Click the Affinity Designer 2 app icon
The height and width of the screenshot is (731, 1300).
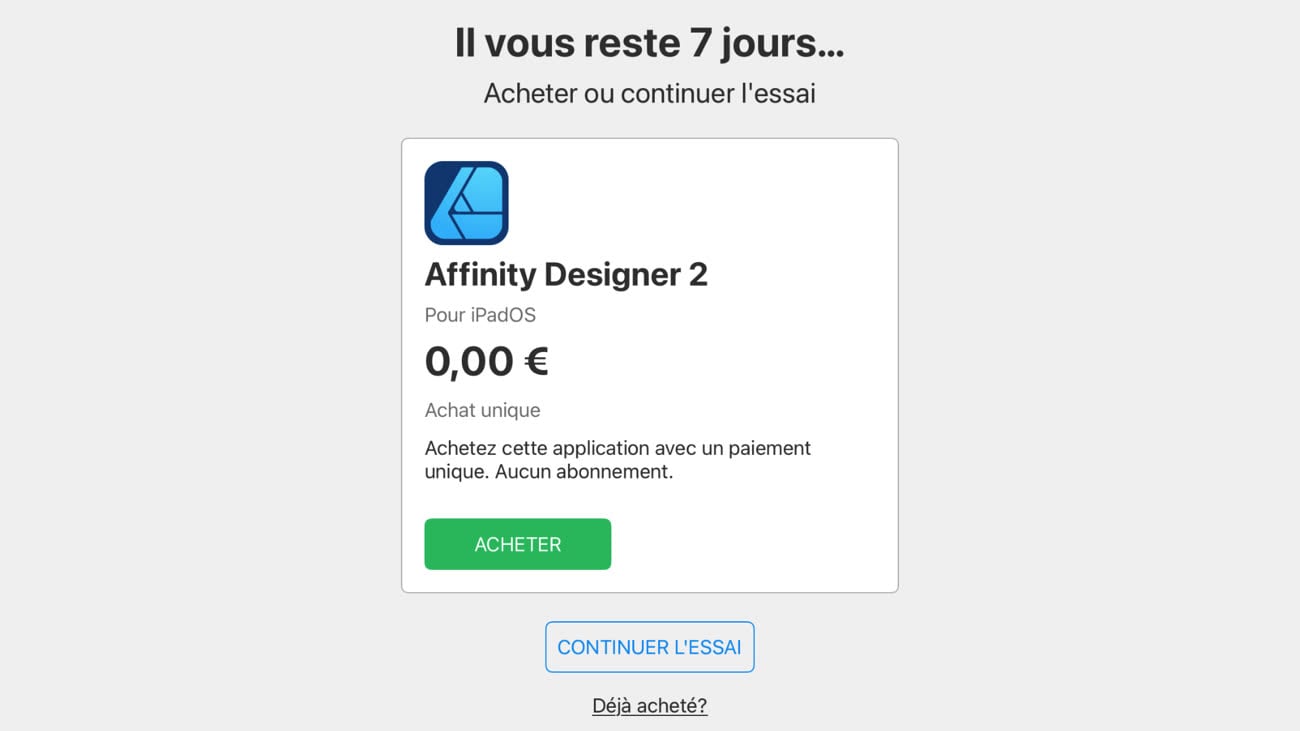tap(466, 203)
